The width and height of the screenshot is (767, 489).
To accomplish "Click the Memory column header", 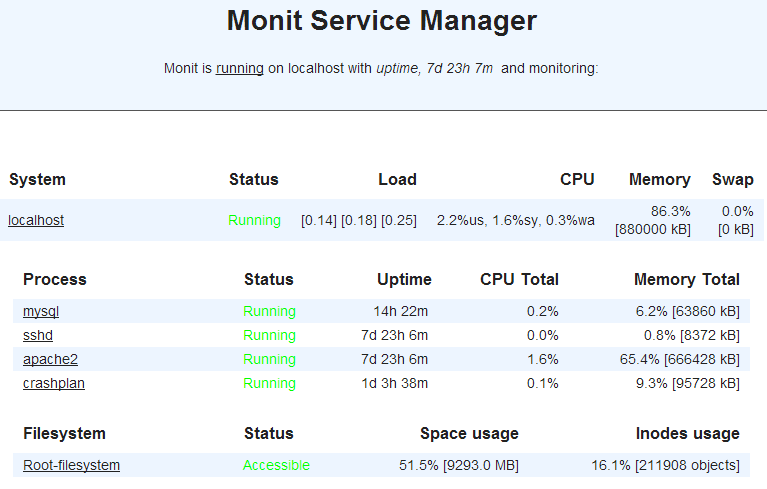I will pyautogui.click(x=660, y=179).
